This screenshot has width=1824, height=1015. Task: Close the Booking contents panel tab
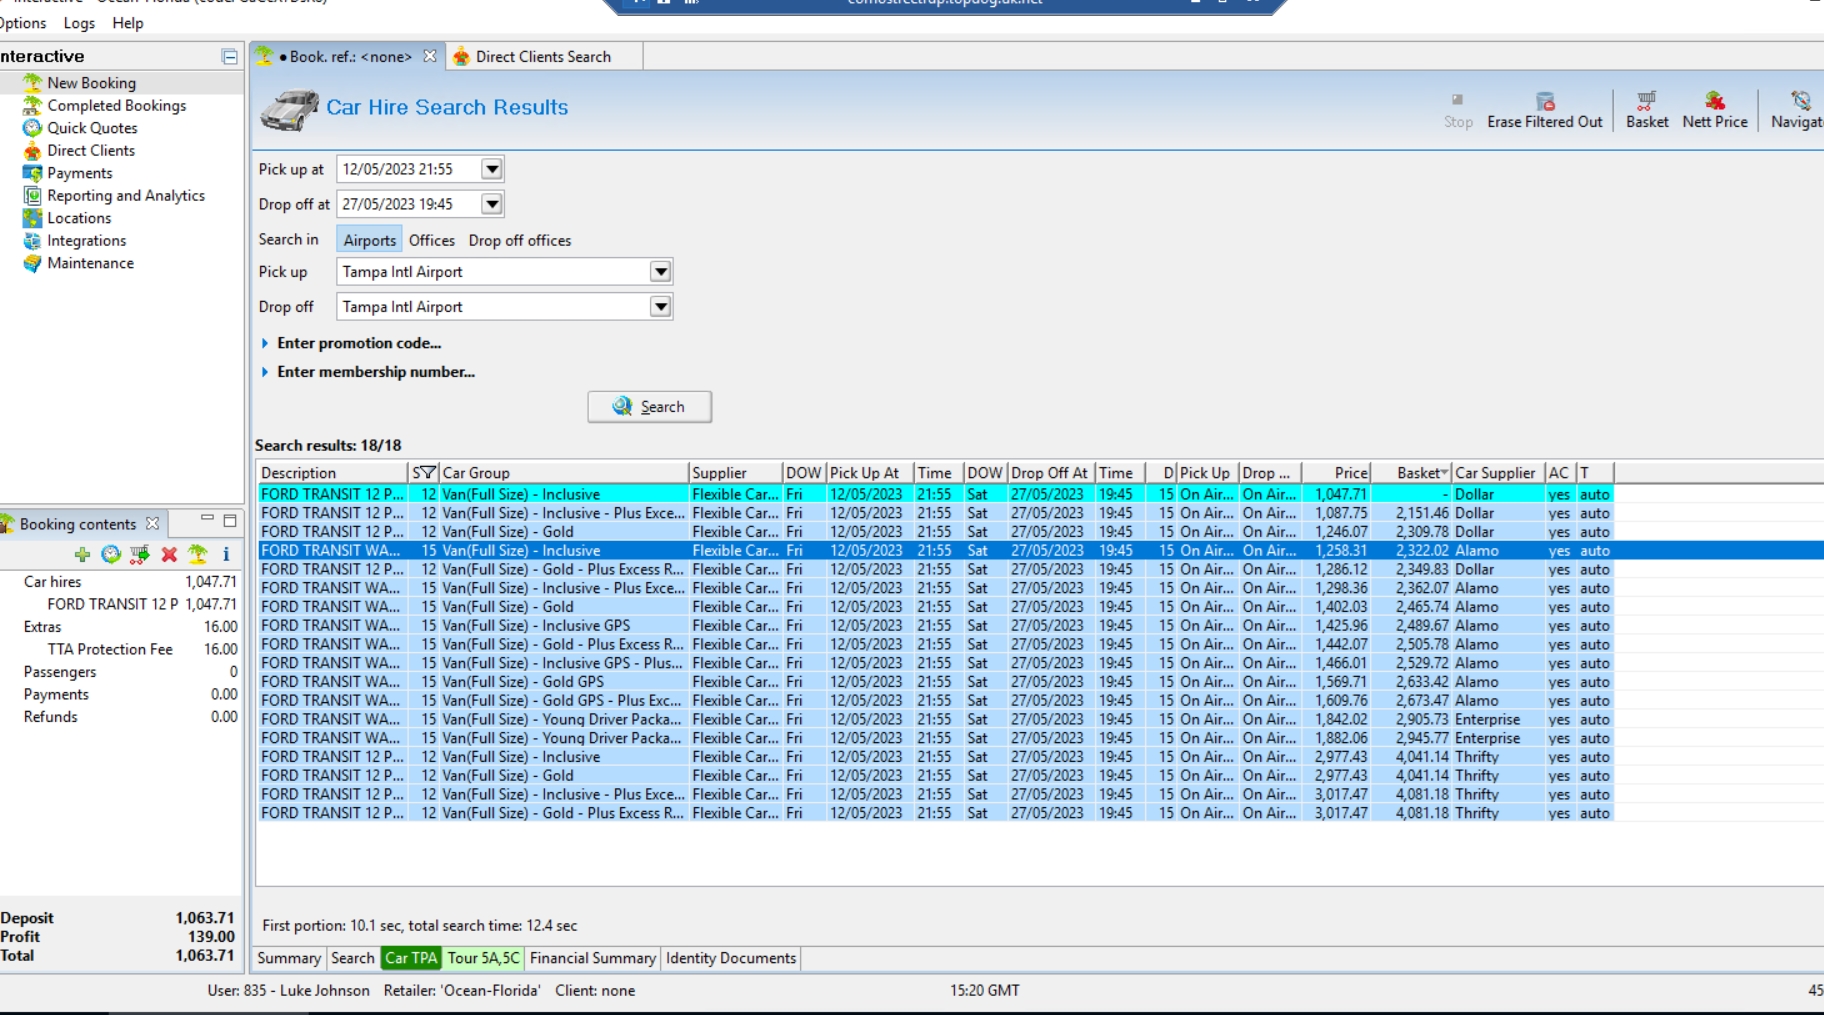click(152, 523)
